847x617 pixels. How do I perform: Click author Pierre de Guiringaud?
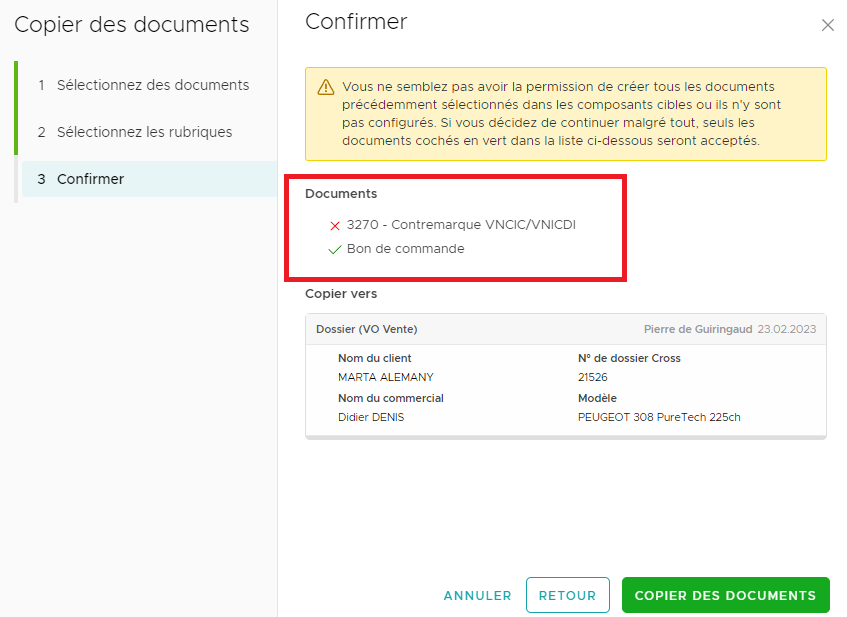pyautogui.click(x=698, y=329)
